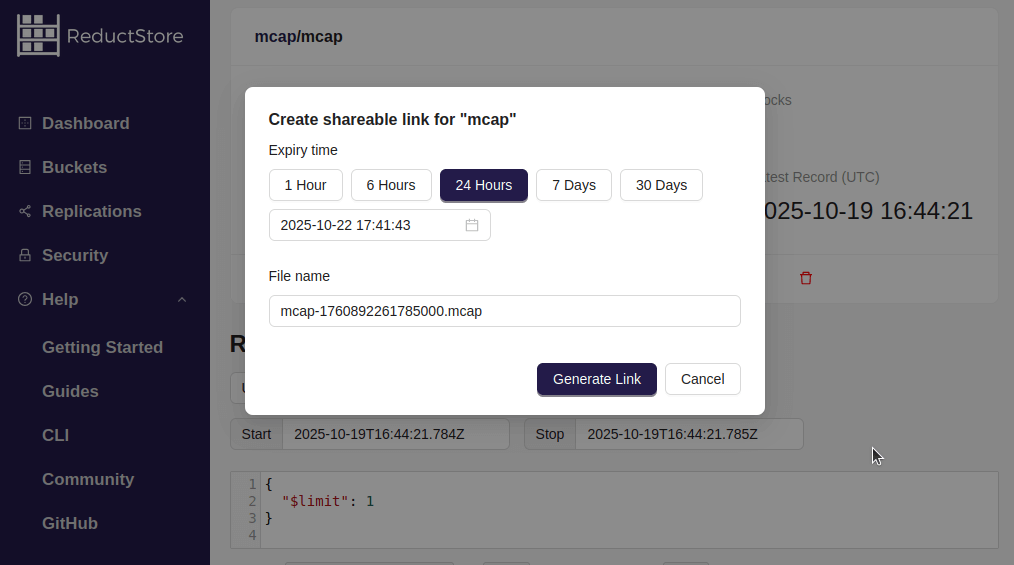Click the red trash delete icon
Screen dimensions: 1014x565
806,278
